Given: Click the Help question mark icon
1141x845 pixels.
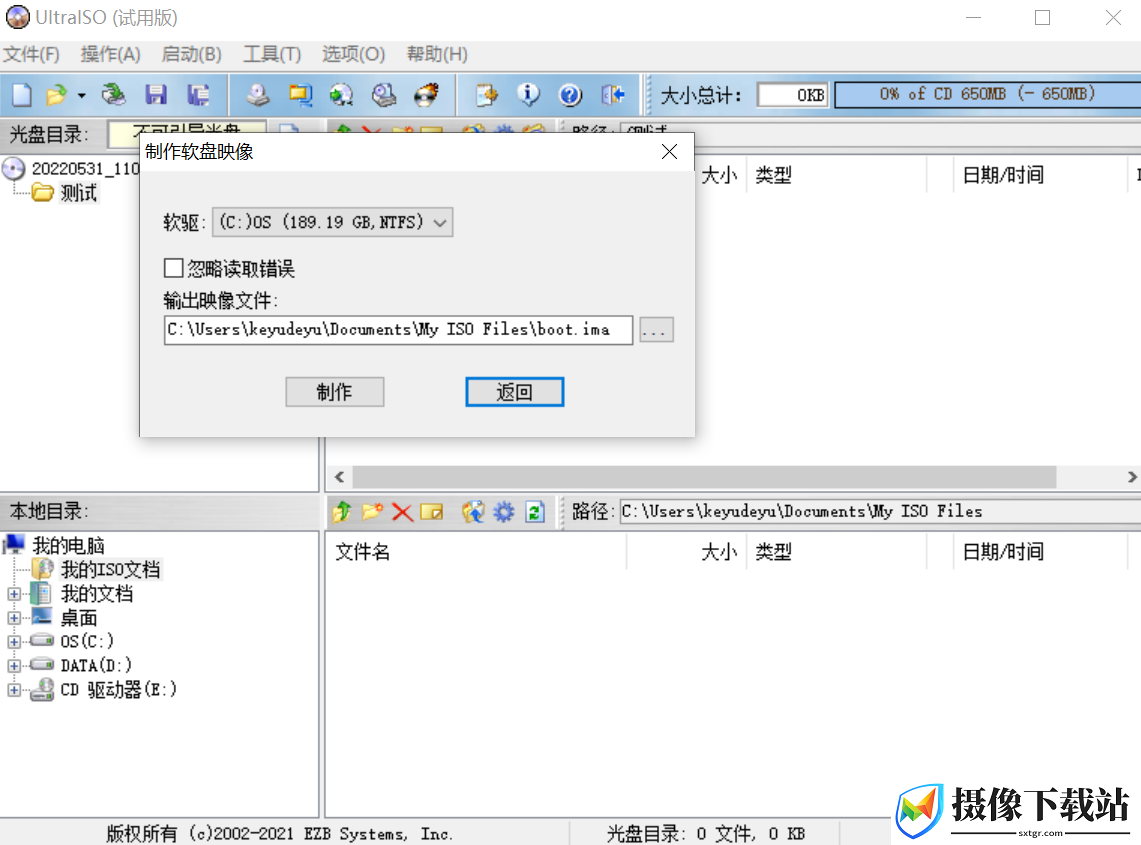Looking at the screenshot, I should point(570,95).
